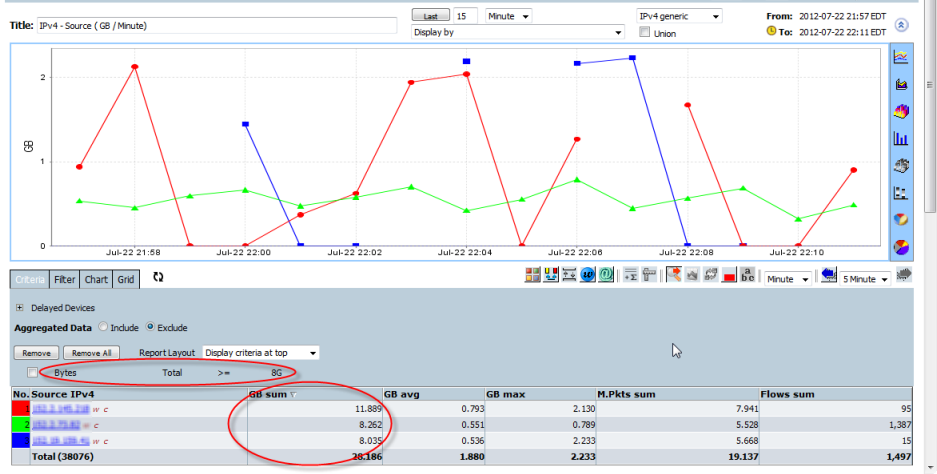The height and width of the screenshot is (474, 937).
Task: Select the stacked bar chart icon
Action: tap(901, 192)
